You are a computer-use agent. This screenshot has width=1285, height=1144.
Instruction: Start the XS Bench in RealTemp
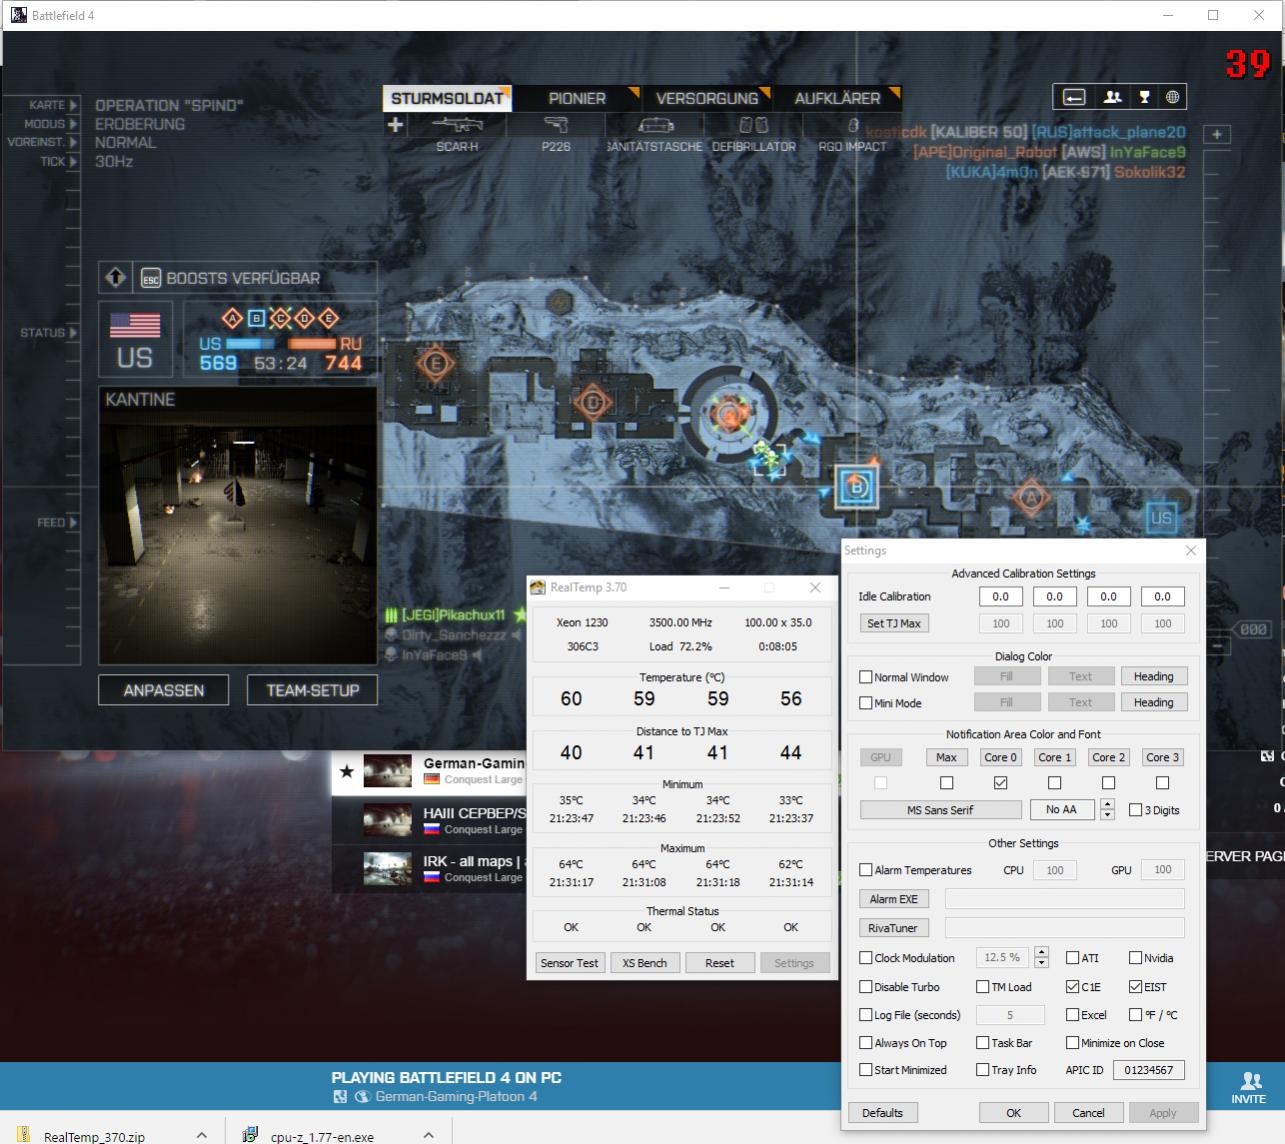point(645,963)
